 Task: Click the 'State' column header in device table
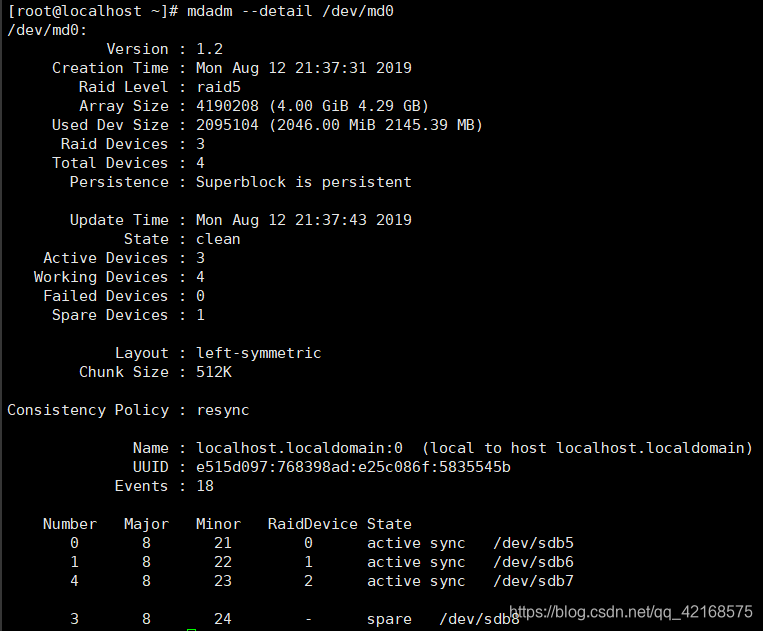(389, 524)
